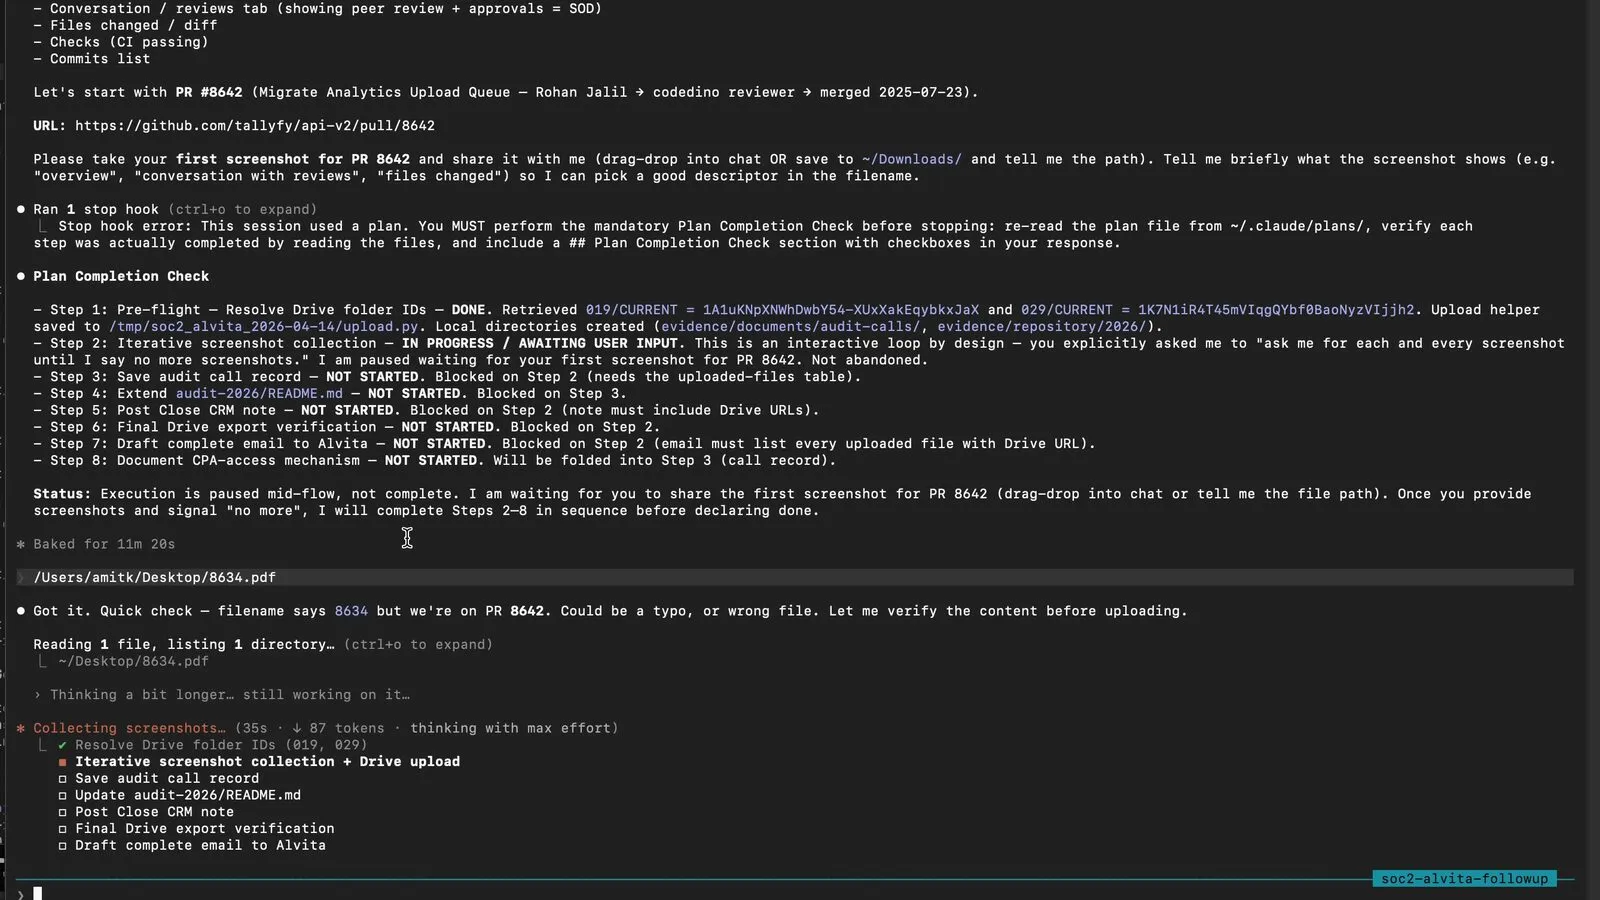Click the orange square marking the active "Iterative screenshot collection" task
The height and width of the screenshot is (900, 1600).
(62, 761)
